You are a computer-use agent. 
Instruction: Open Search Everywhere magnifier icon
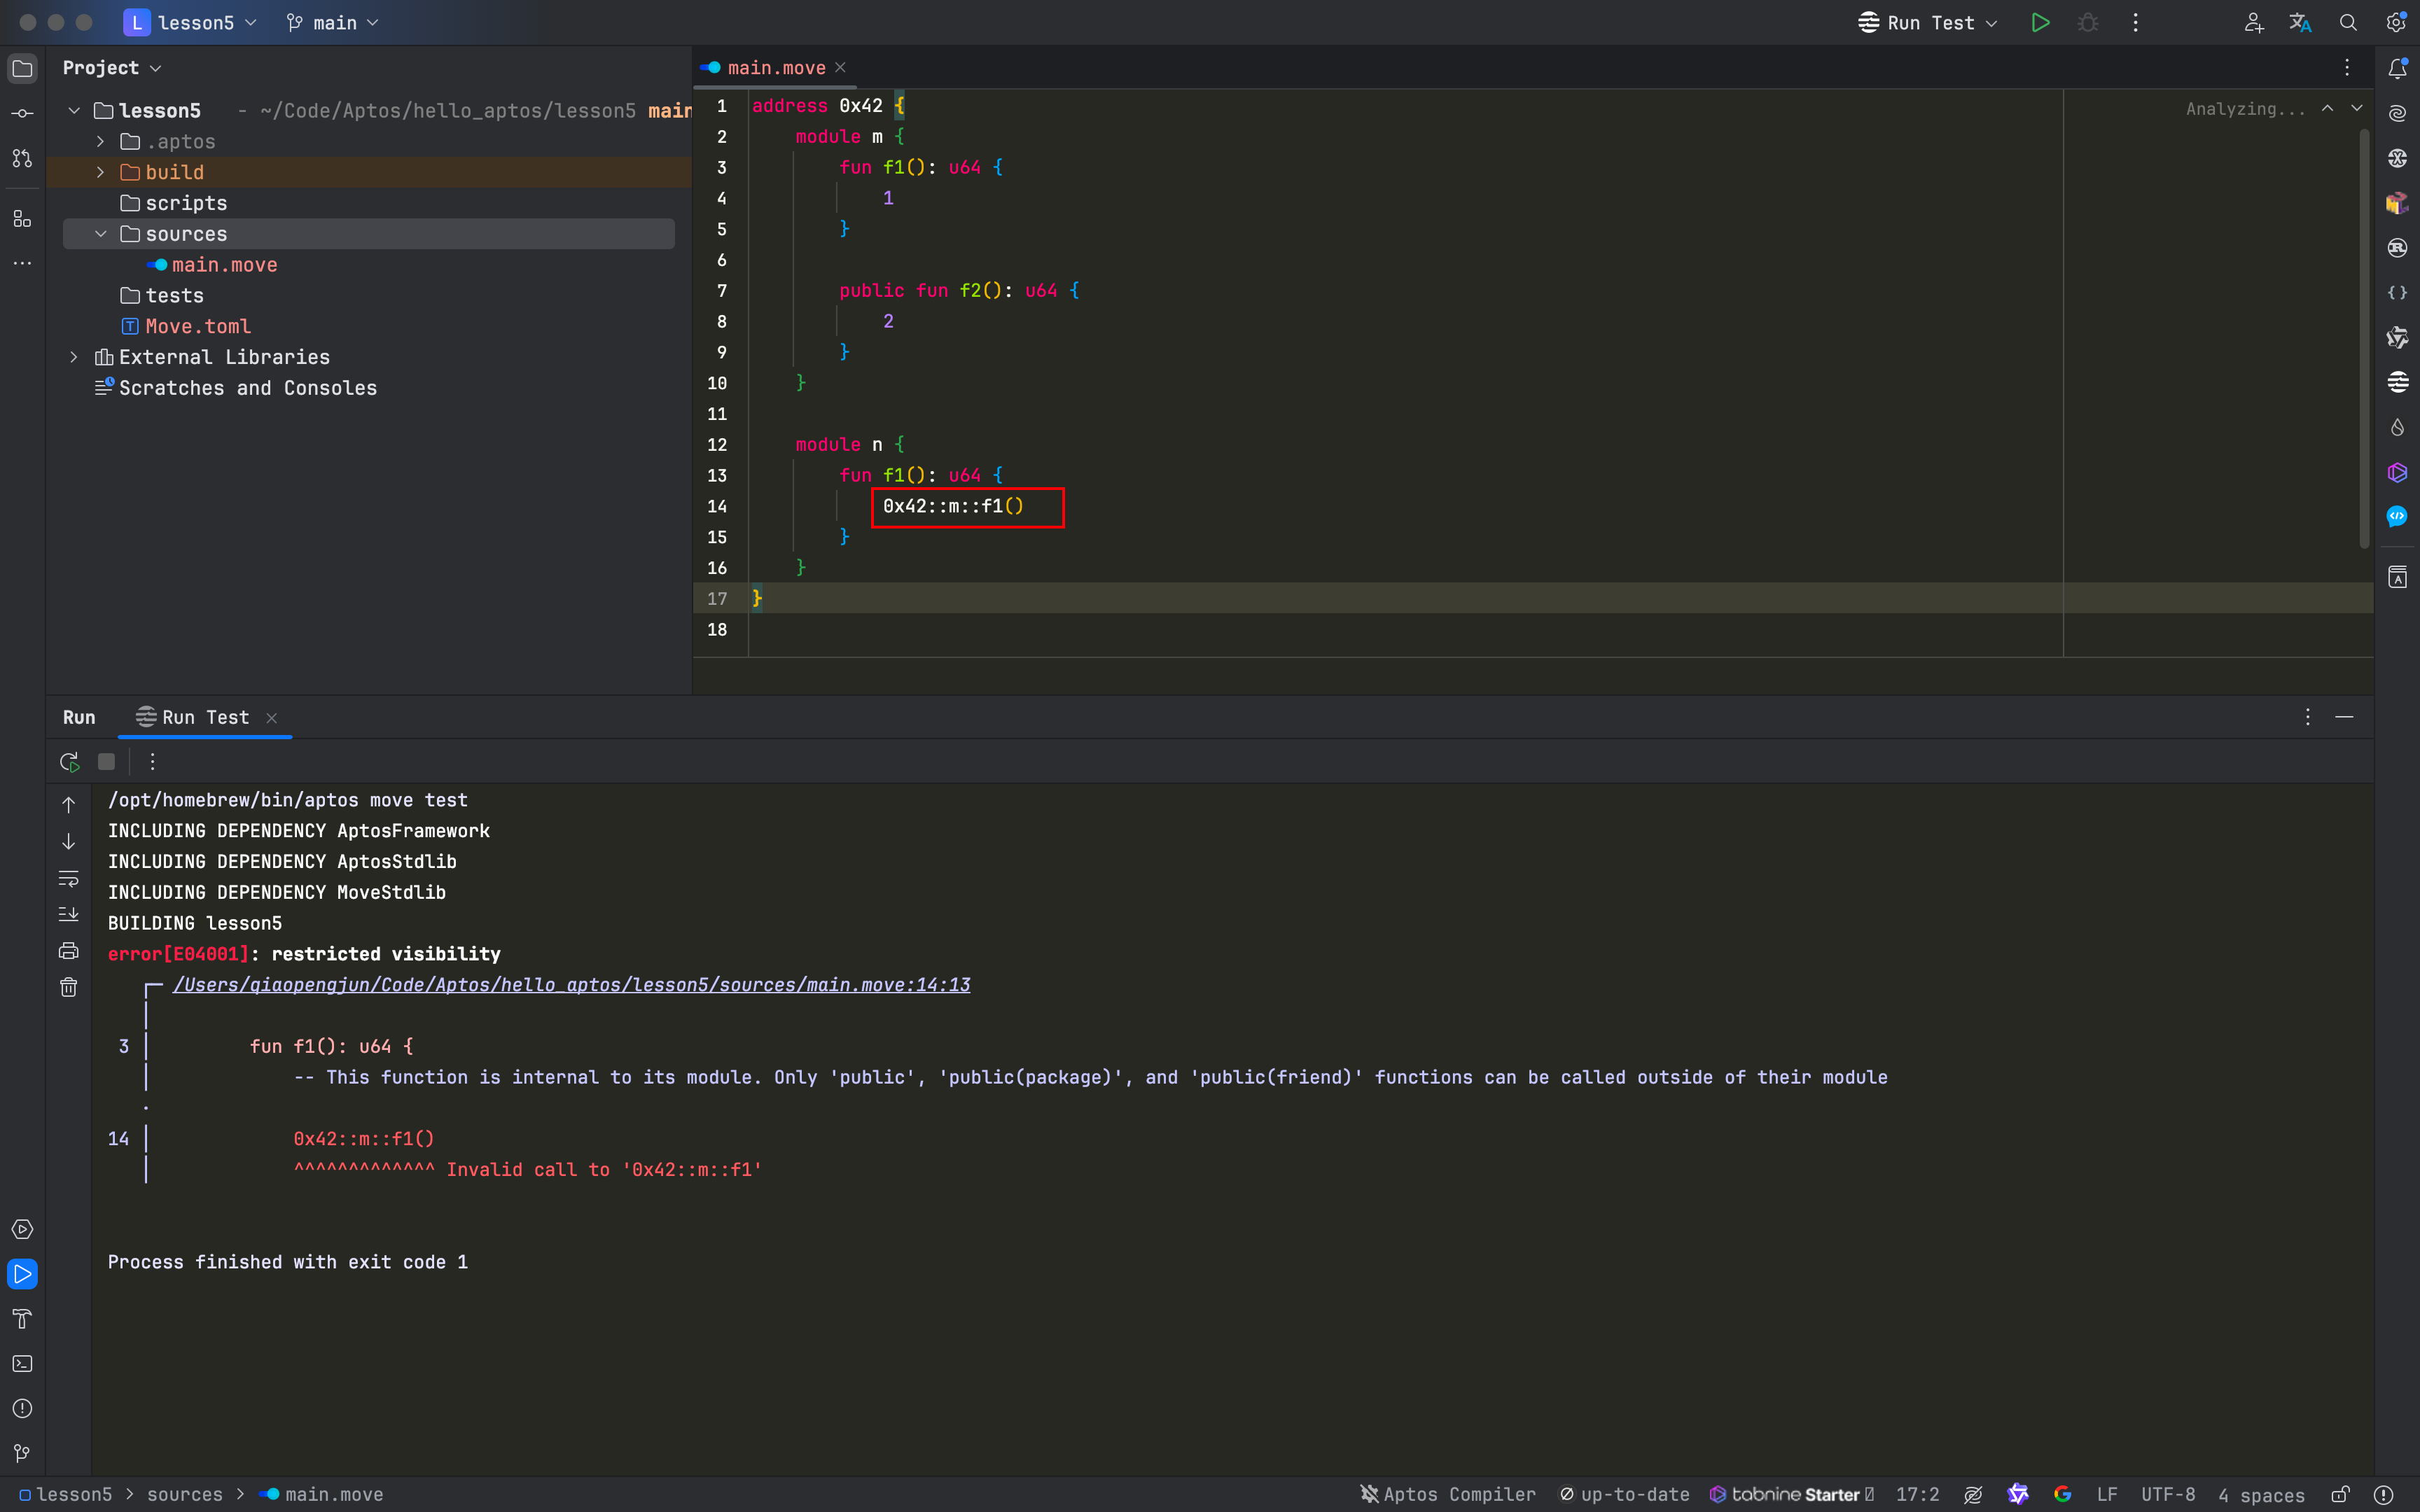[x=2348, y=22]
